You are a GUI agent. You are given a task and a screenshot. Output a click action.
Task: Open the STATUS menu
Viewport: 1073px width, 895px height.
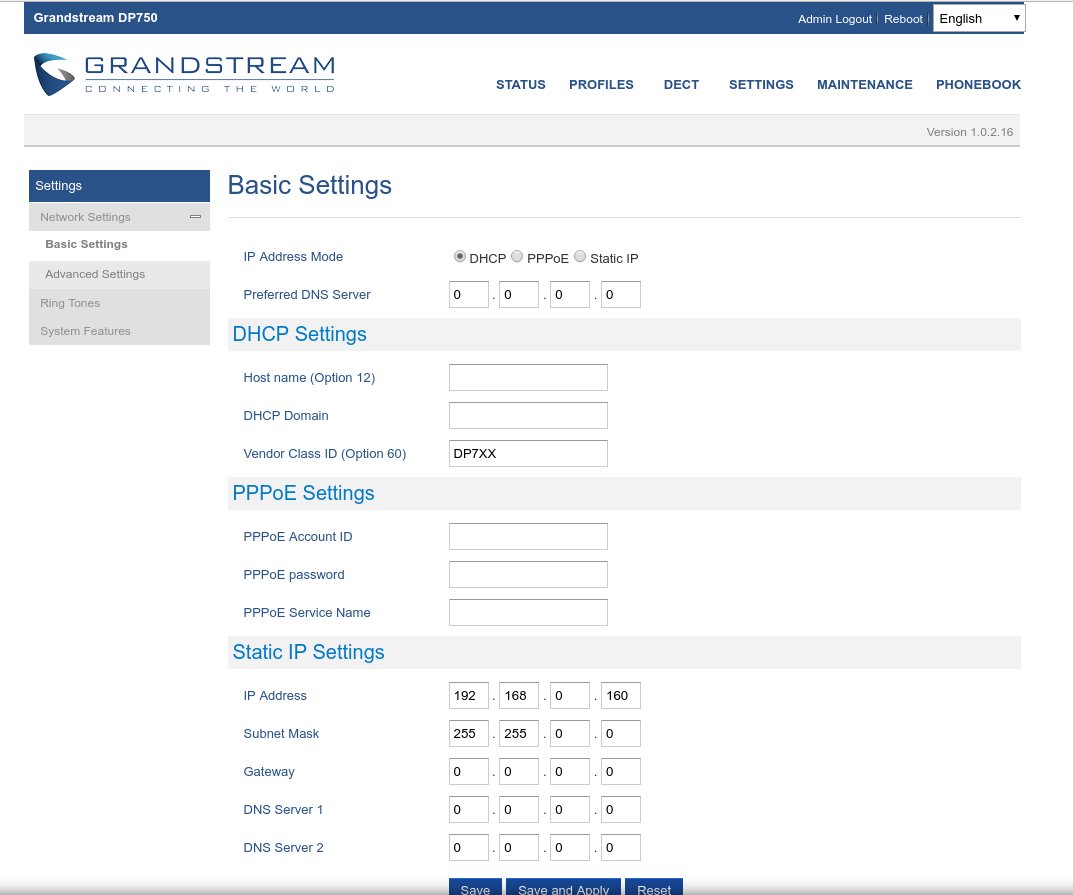coord(521,85)
